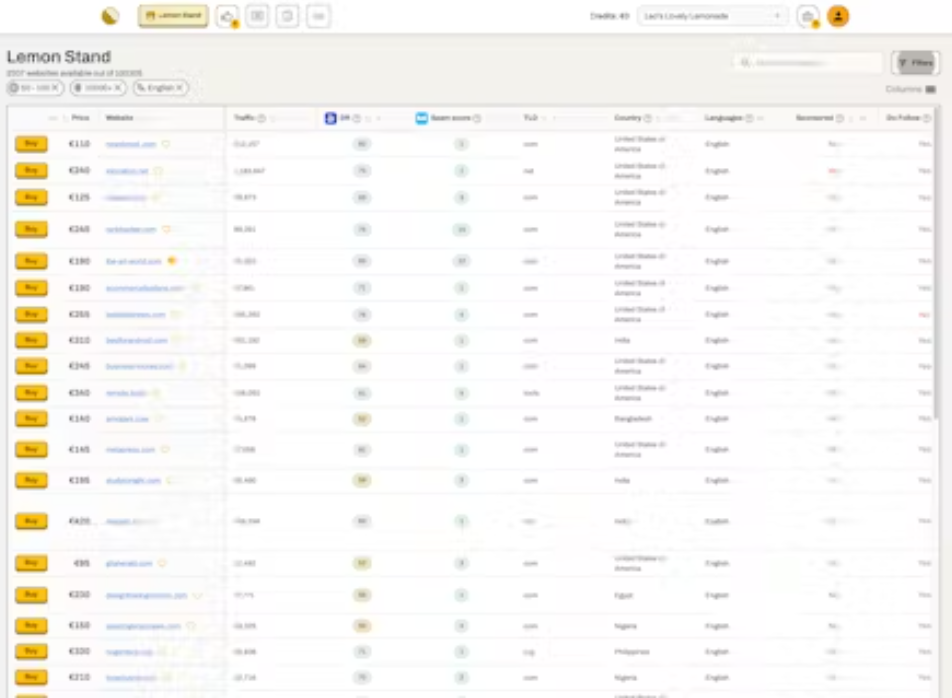Click the Languages column info icon
The image size is (952, 698).
(x=749, y=118)
